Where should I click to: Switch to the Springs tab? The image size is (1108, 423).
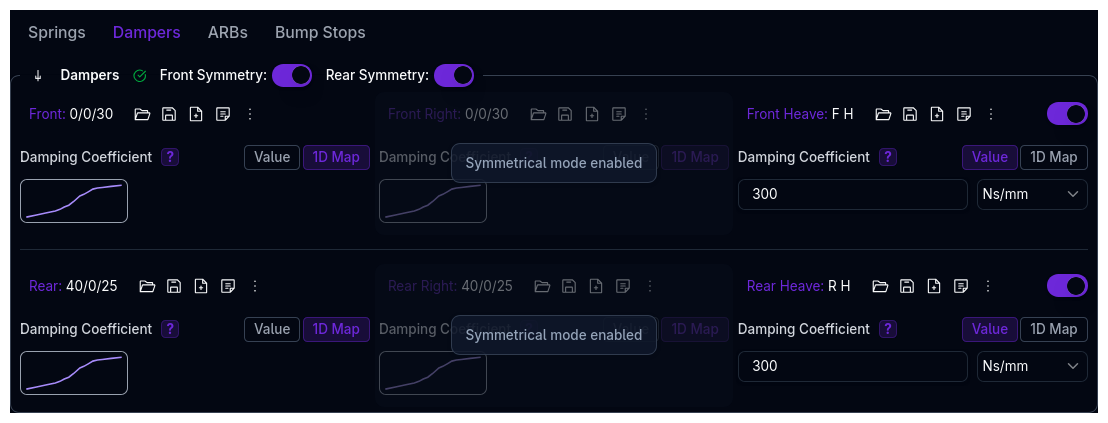[57, 32]
